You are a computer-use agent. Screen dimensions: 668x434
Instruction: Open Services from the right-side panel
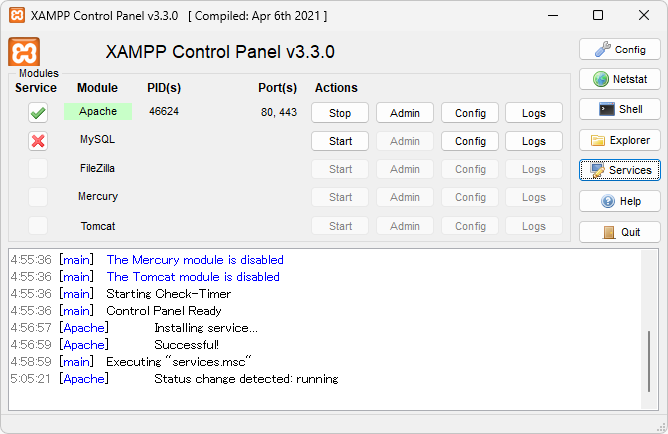click(619, 170)
